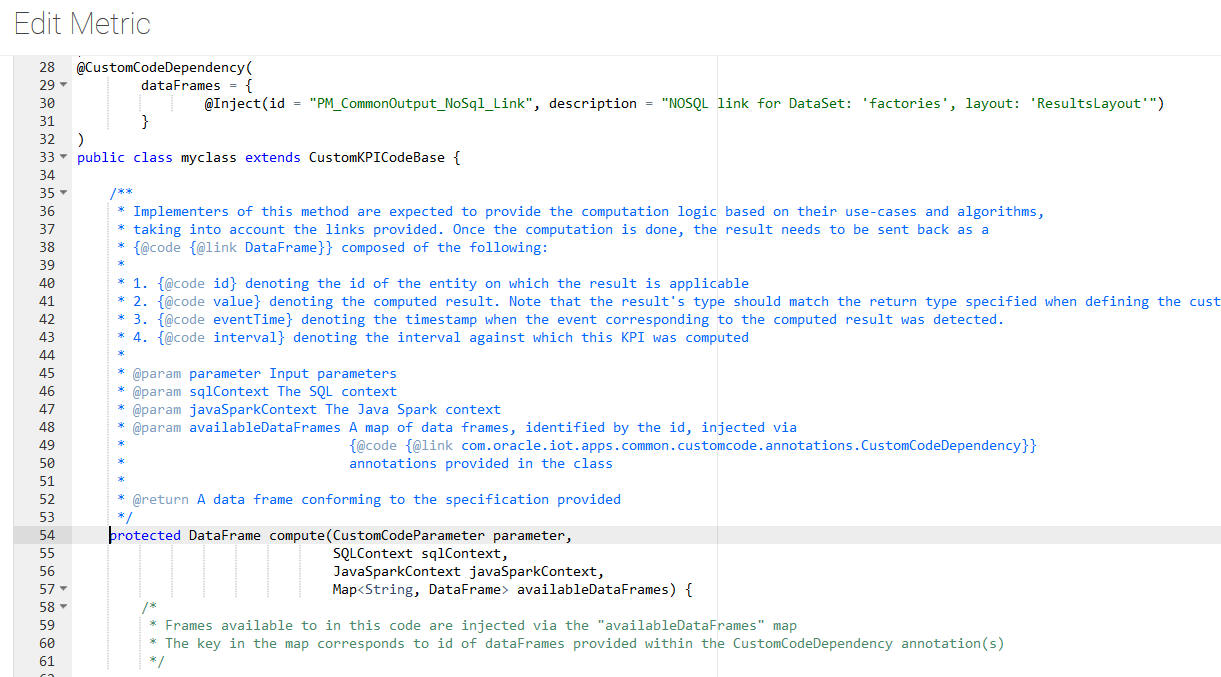1221x677 pixels.
Task: Click the @CustomCodeDependency annotation text
Action: click(x=165, y=67)
